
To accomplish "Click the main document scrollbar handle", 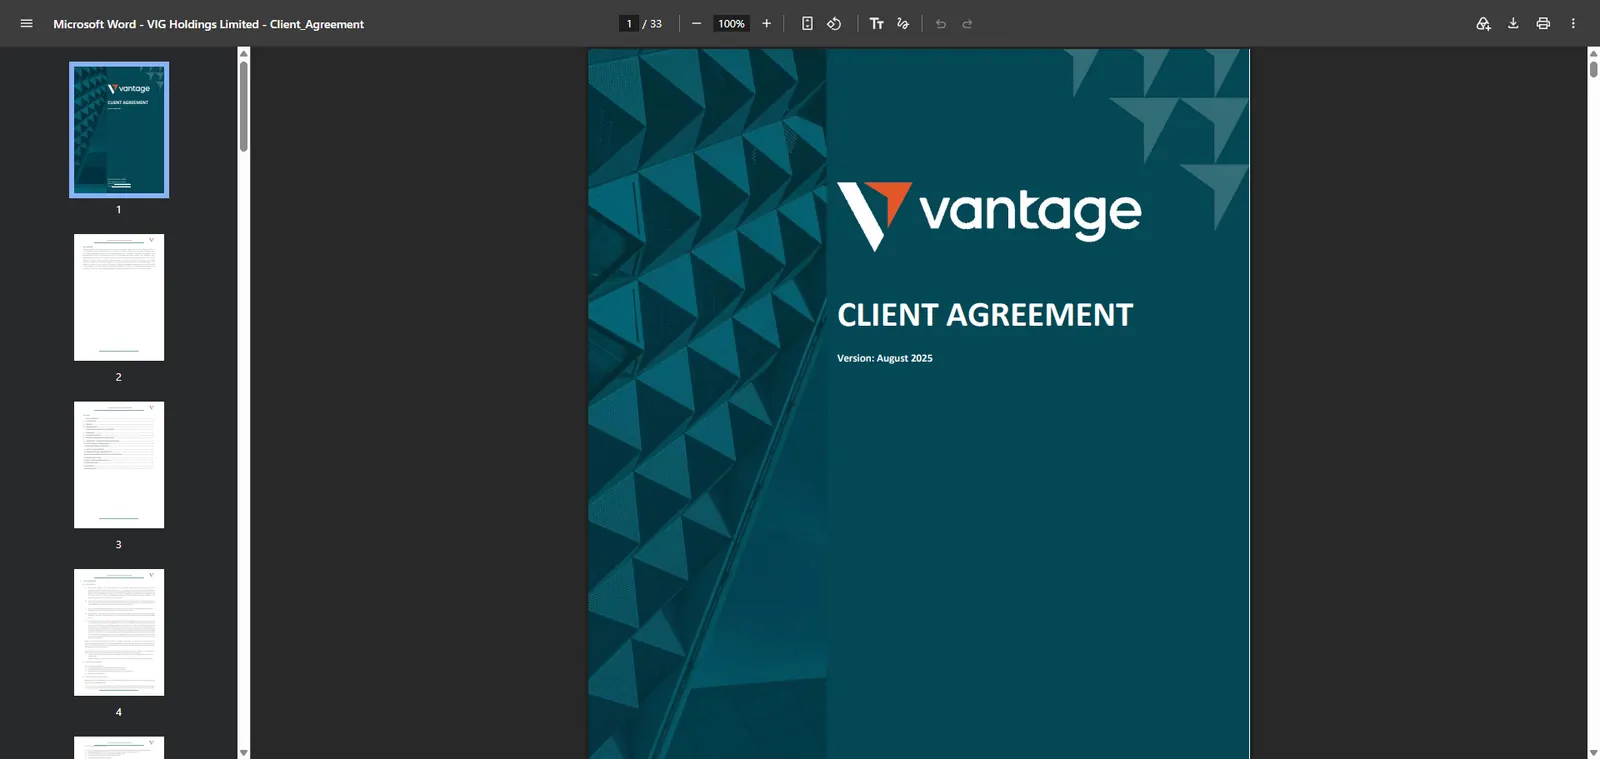I will tap(1594, 69).
